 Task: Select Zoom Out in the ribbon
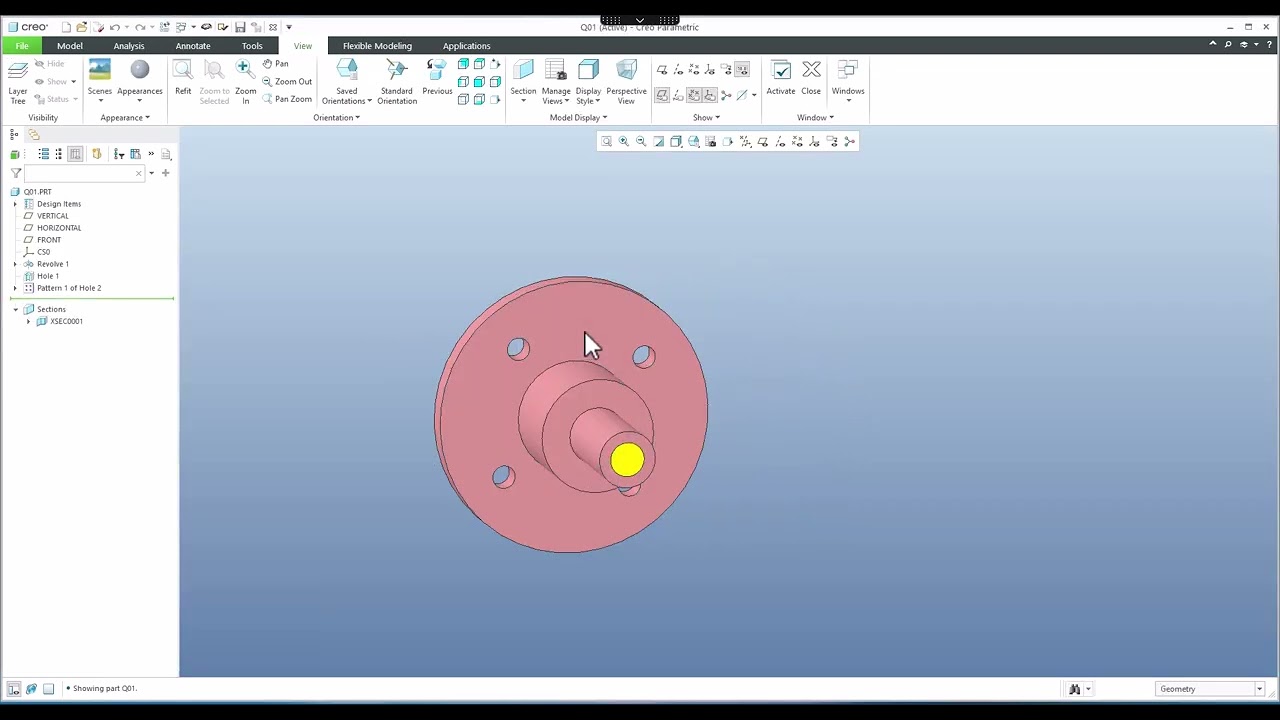tap(287, 82)
